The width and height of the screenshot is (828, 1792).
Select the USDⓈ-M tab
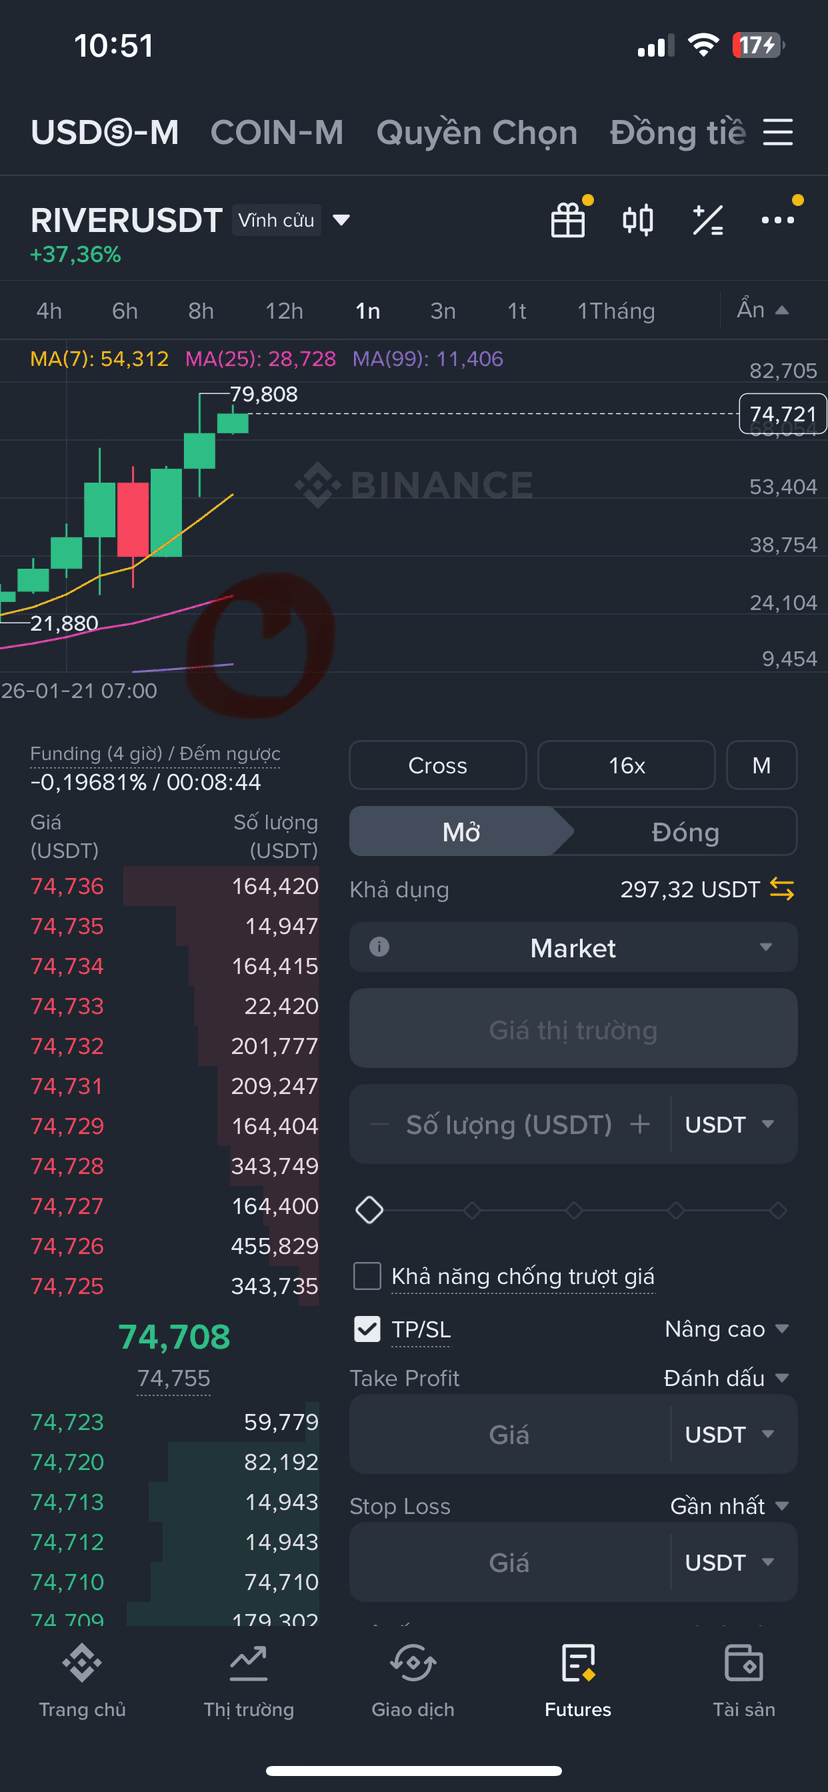click(105, 132)
